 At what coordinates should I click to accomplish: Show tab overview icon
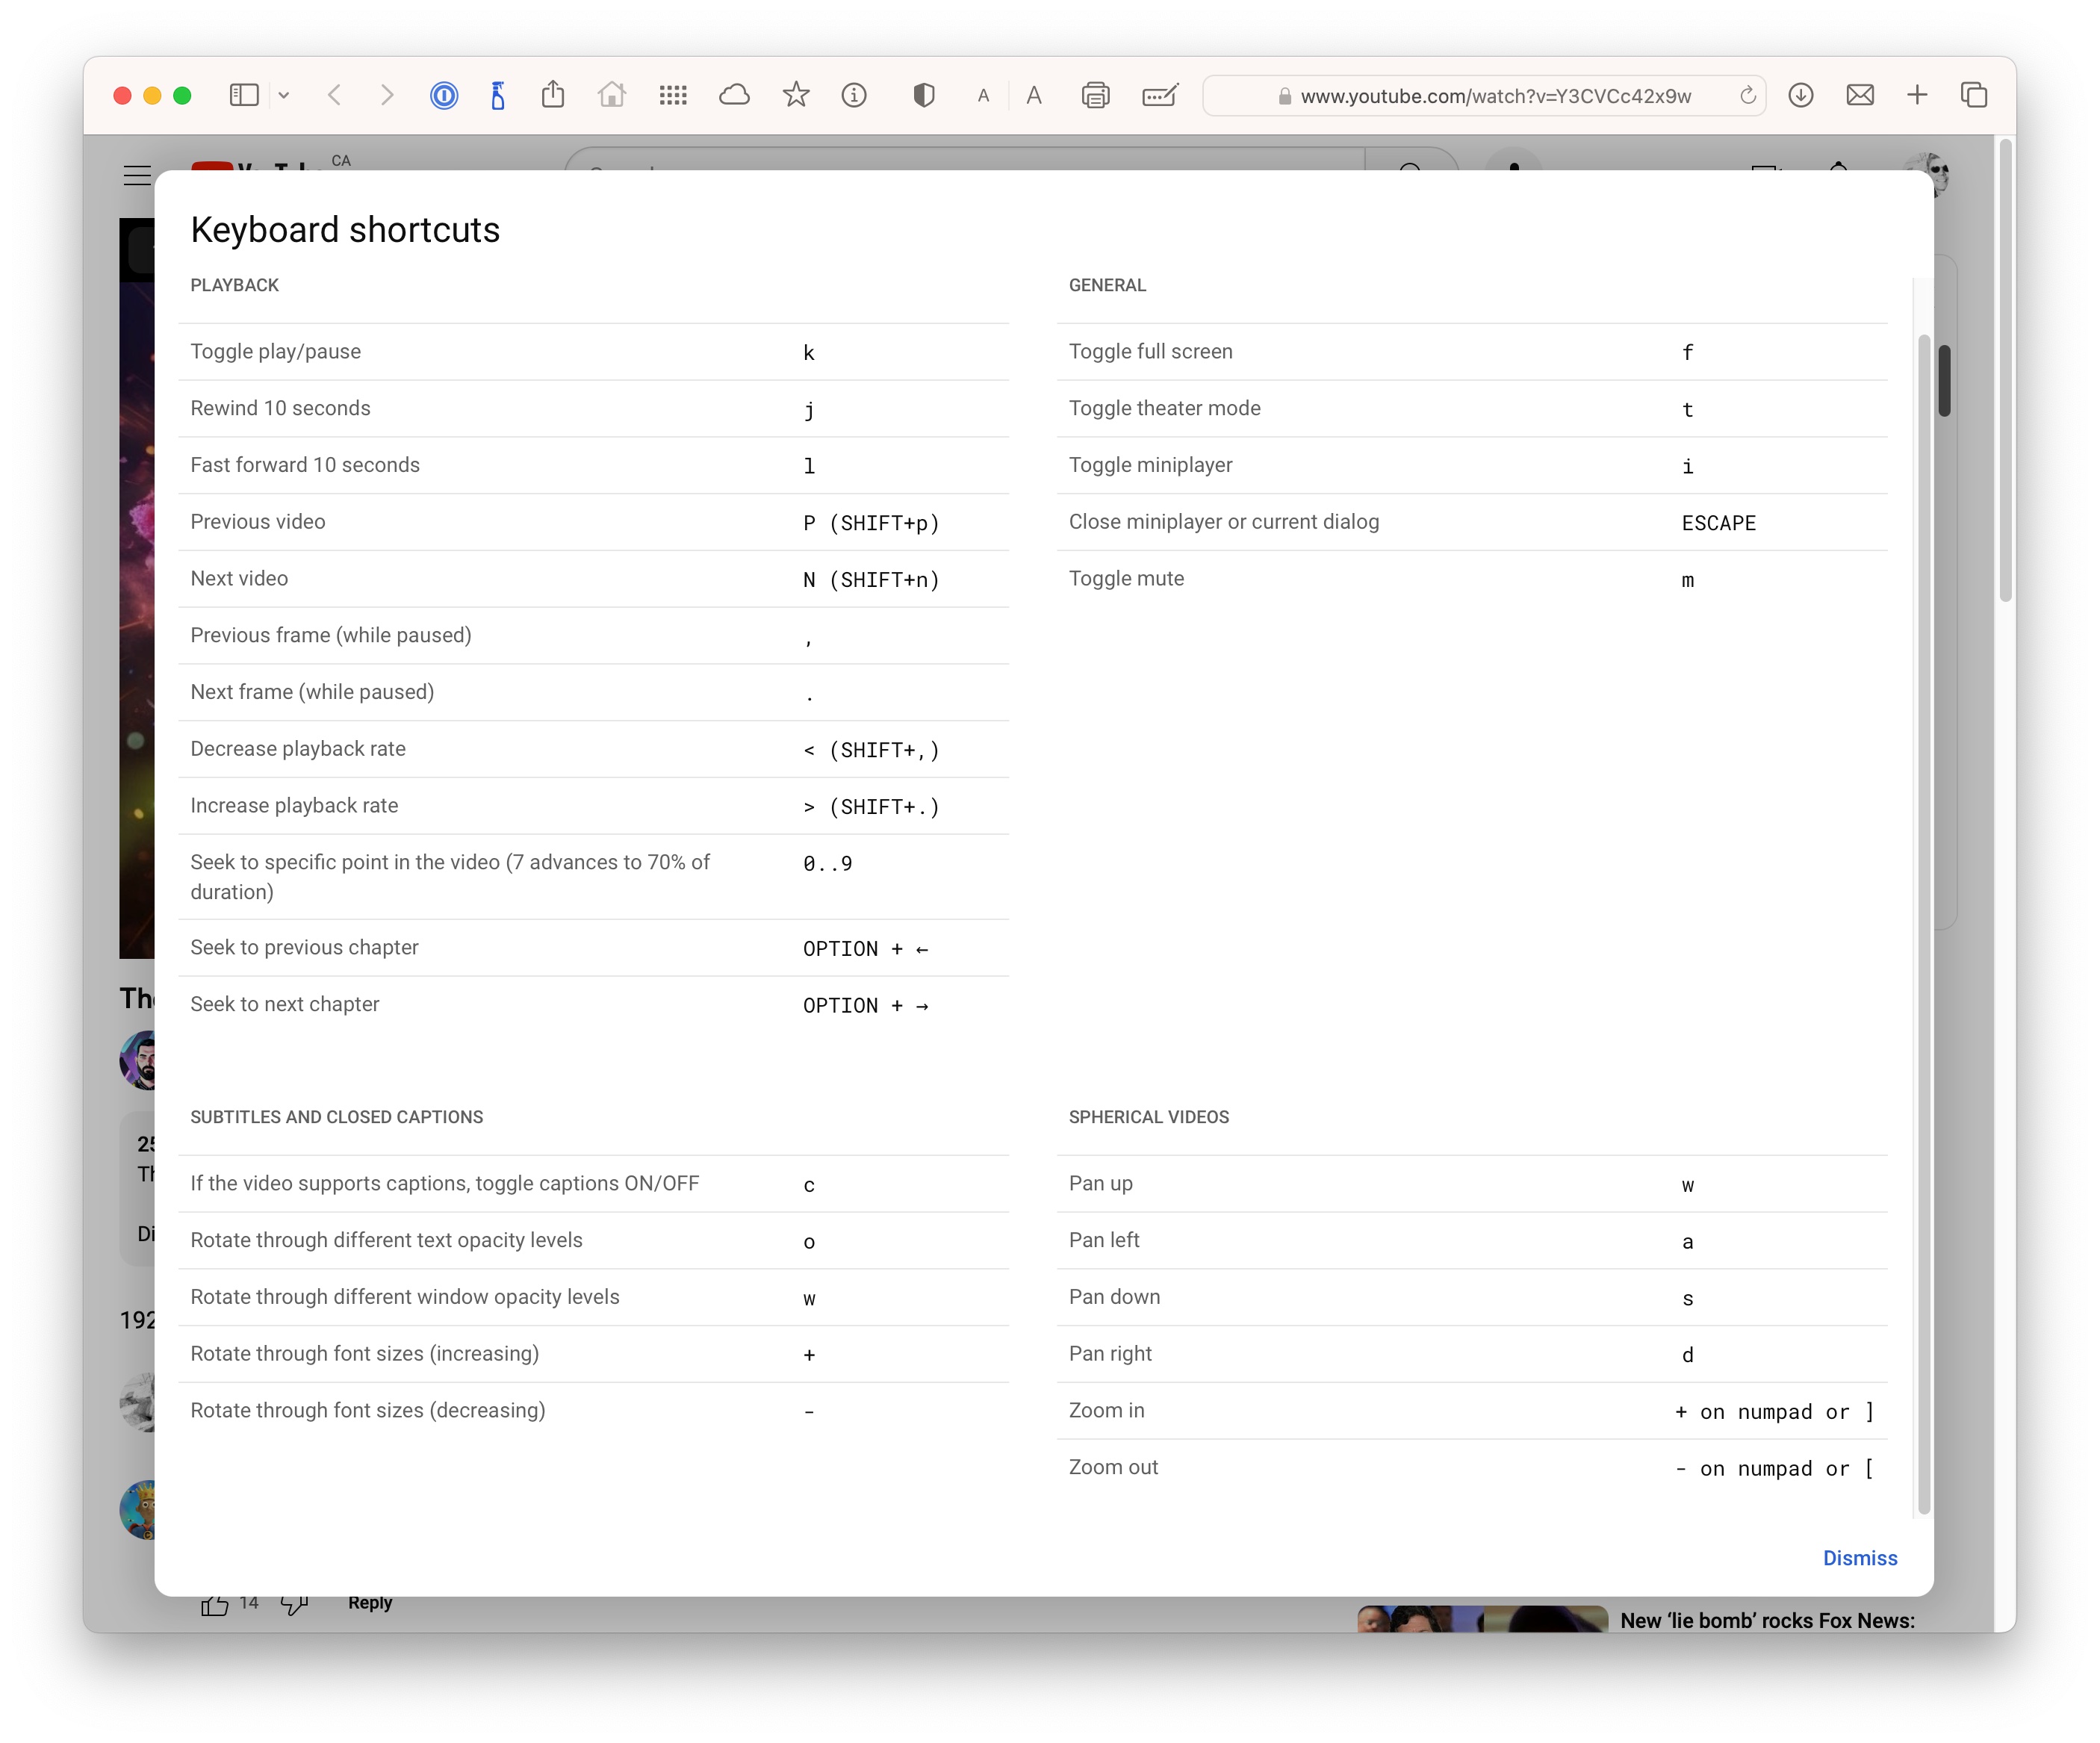pyautogui.click(x=1973, y=95)
